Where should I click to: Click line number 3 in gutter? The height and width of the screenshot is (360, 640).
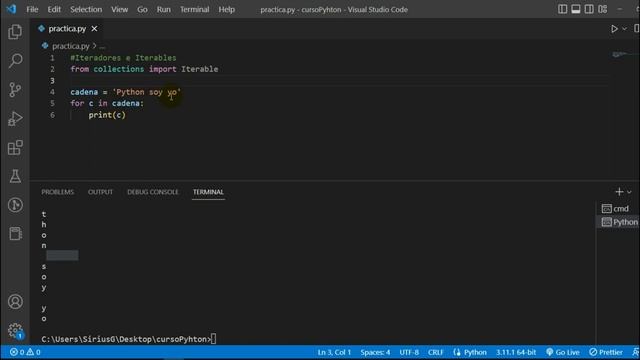(x=52, y=80)
